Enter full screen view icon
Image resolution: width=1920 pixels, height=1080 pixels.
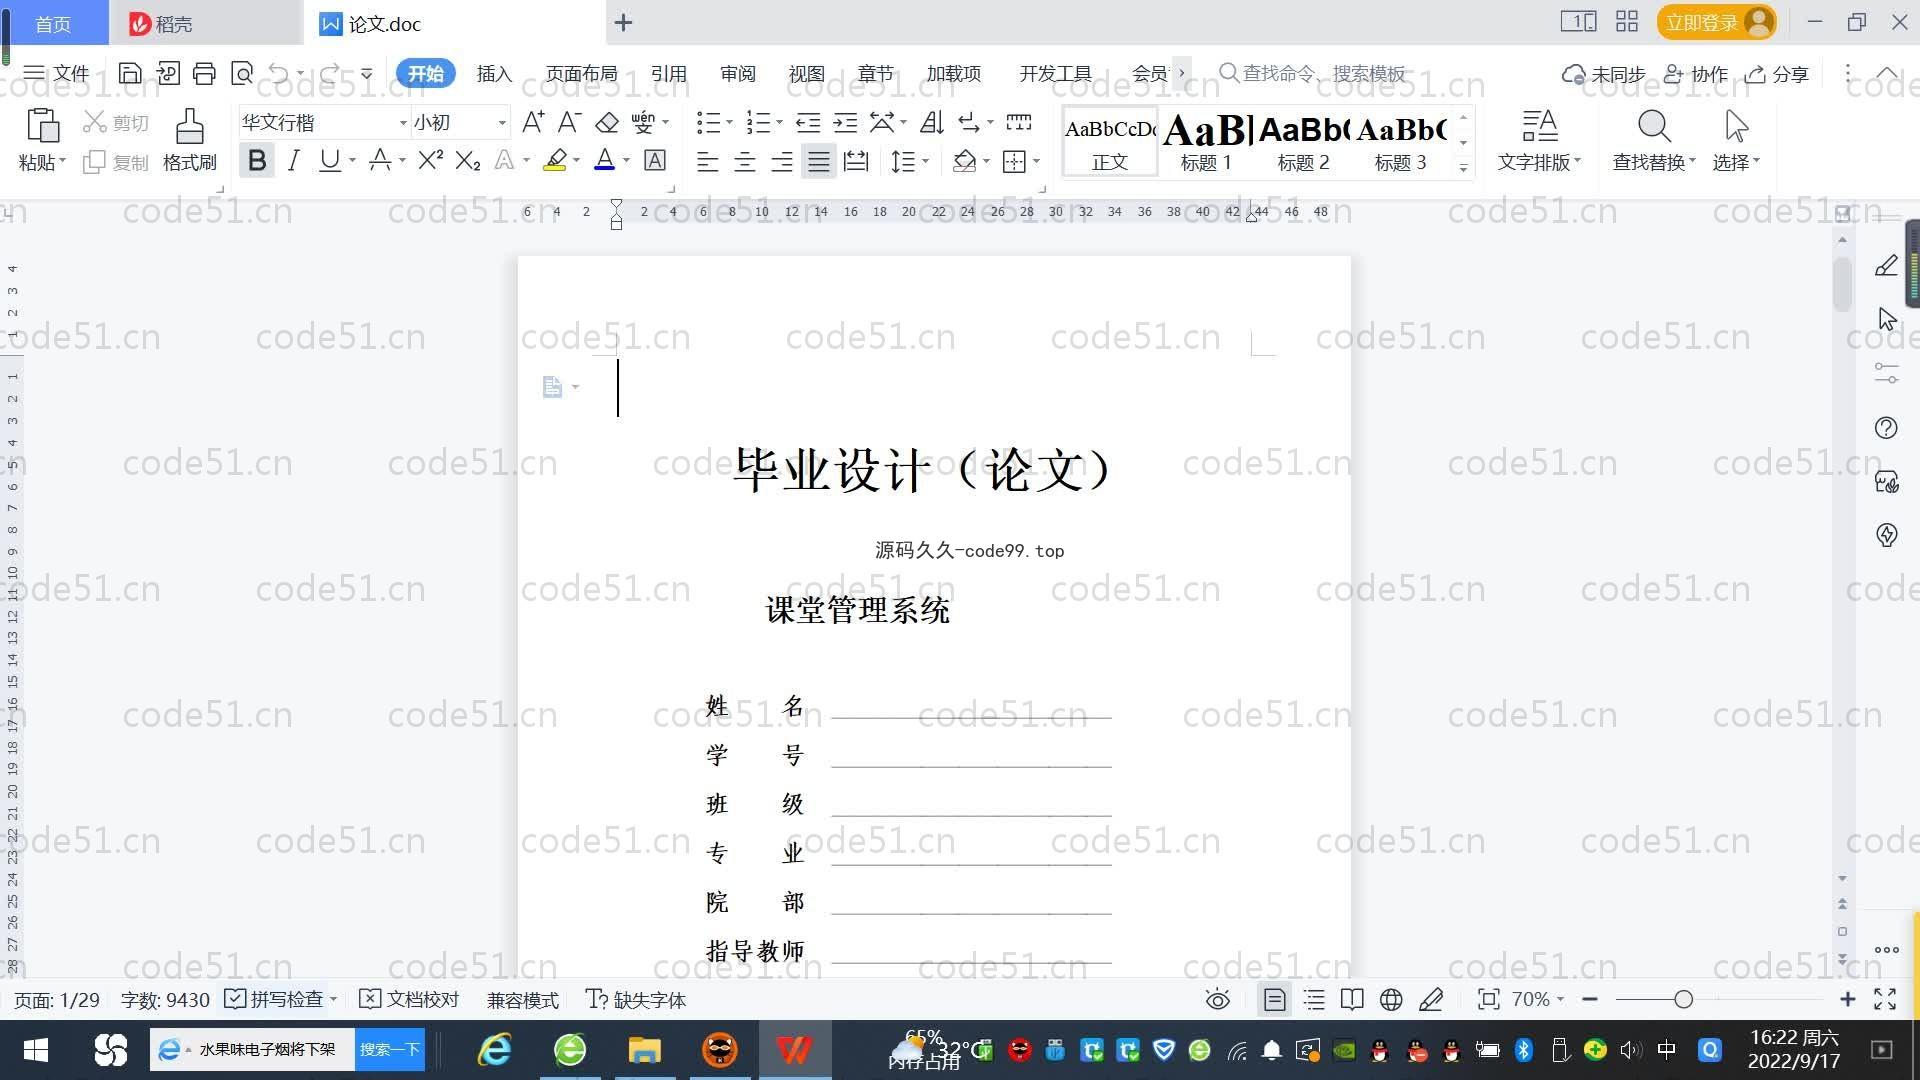(x=1885, y=999)
